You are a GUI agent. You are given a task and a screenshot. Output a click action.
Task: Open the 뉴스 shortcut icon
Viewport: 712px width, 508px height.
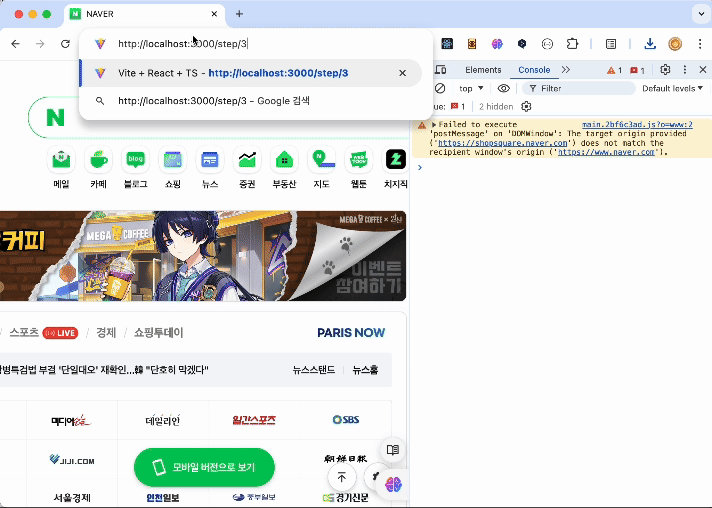pos(210,160)
